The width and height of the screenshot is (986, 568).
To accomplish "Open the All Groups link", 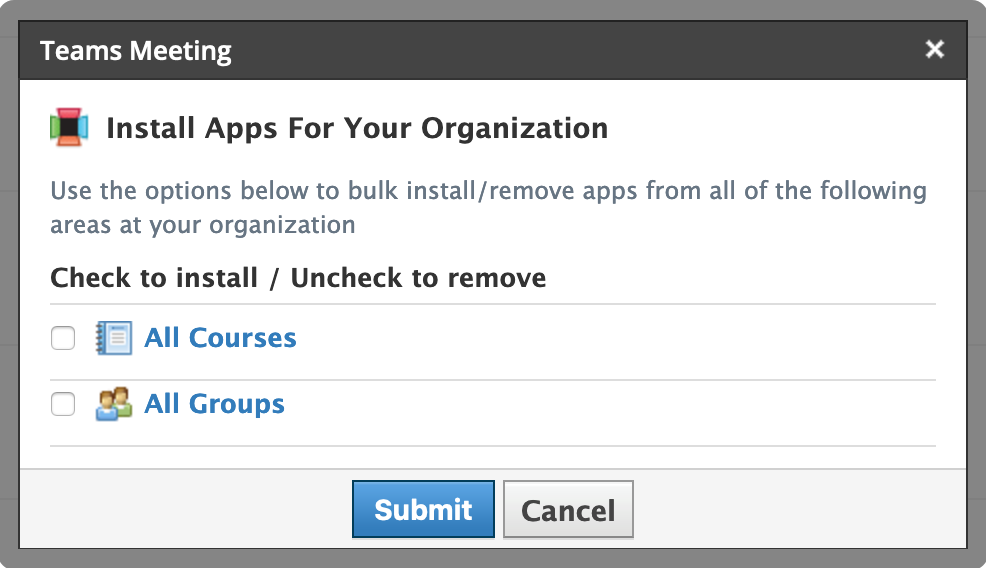I will tap(214, 404).
